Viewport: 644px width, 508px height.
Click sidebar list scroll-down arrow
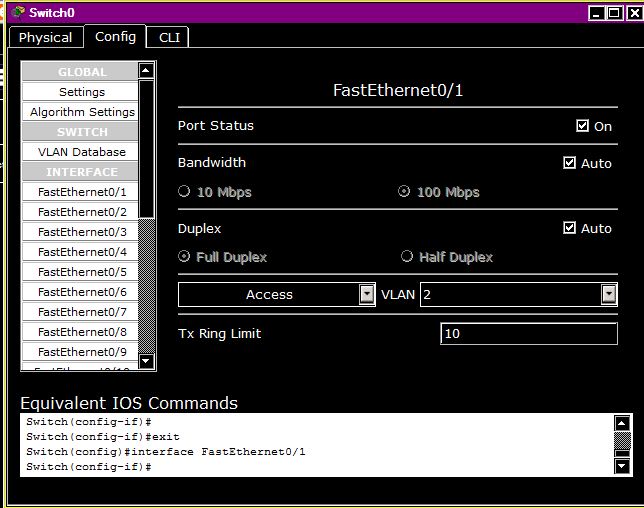click(x=146, y=361)
